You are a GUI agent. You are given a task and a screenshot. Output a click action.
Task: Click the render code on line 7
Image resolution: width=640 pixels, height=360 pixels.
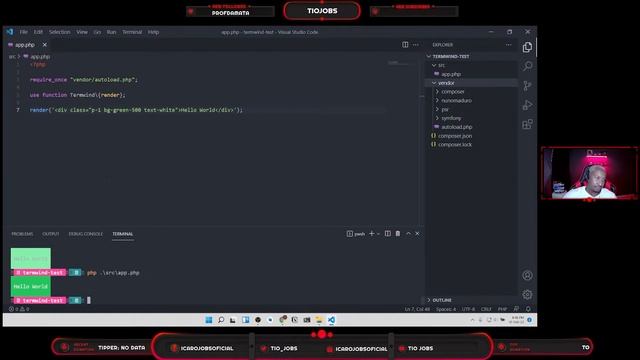click(x=136, y=110)
